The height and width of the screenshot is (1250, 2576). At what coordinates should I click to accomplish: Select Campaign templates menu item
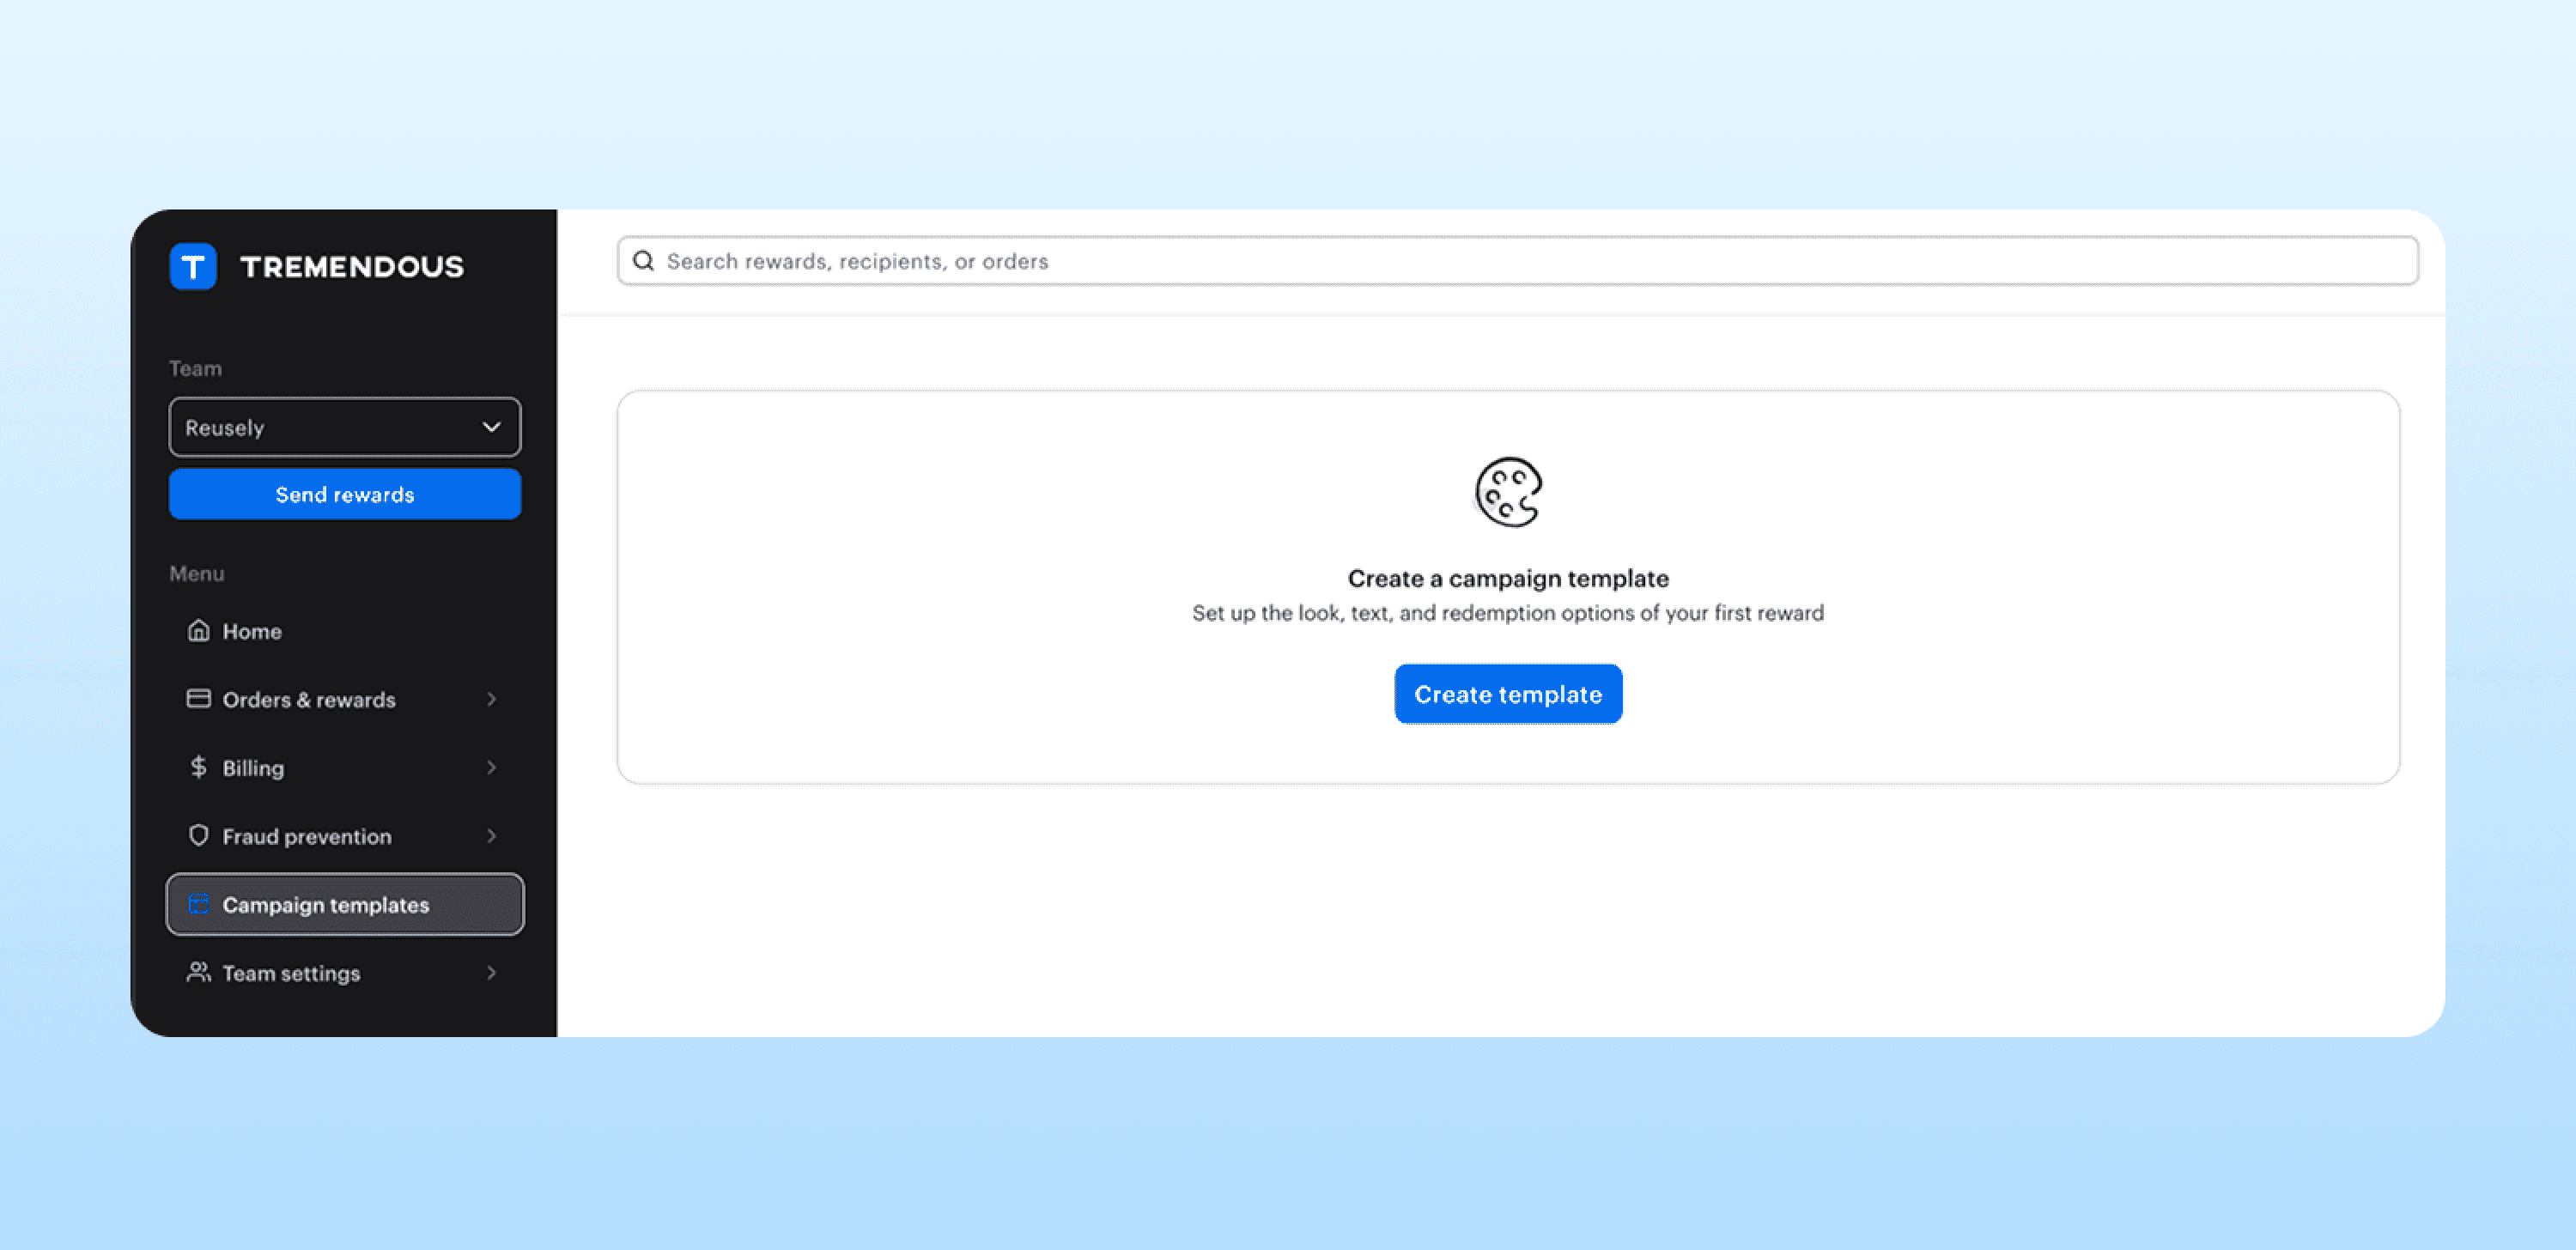click(x=325, y=904)
